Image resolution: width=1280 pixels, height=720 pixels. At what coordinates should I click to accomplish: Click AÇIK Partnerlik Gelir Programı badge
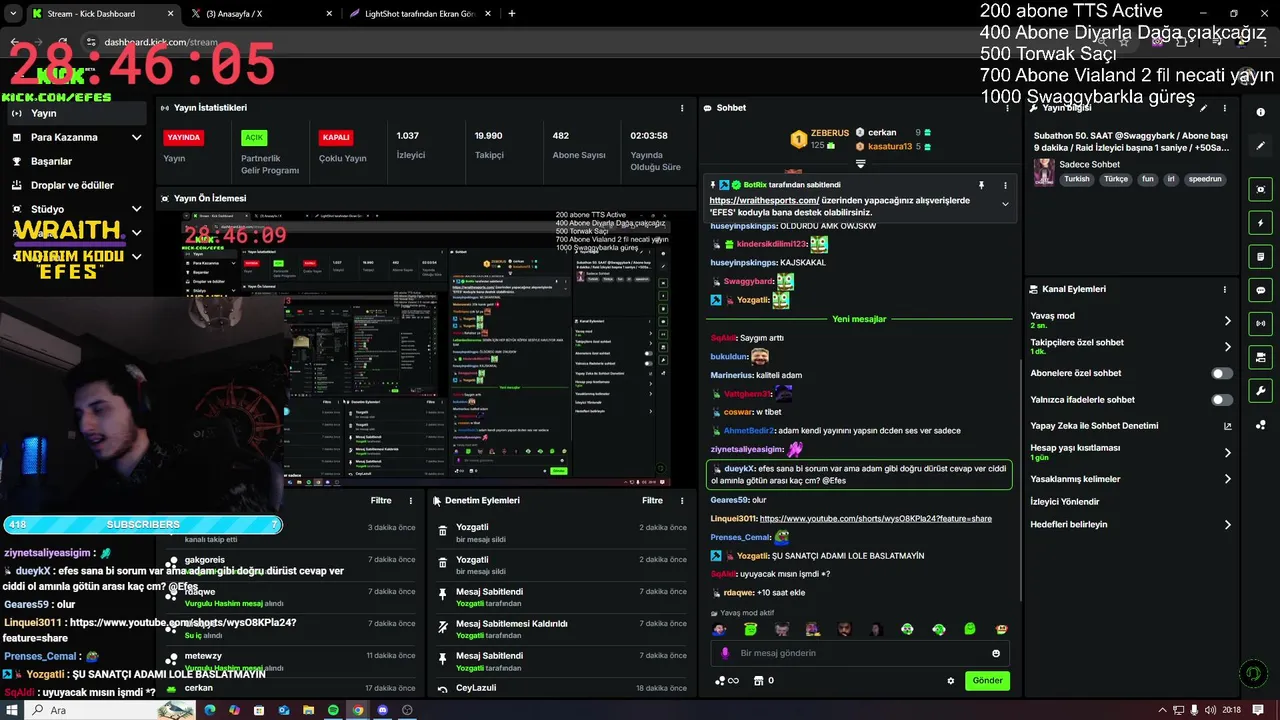coord(254,137)
